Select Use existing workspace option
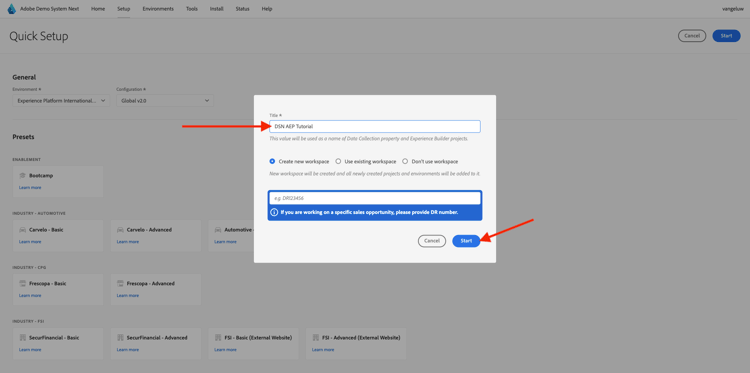Screen dimensions: 750x373 coord(338,162)
